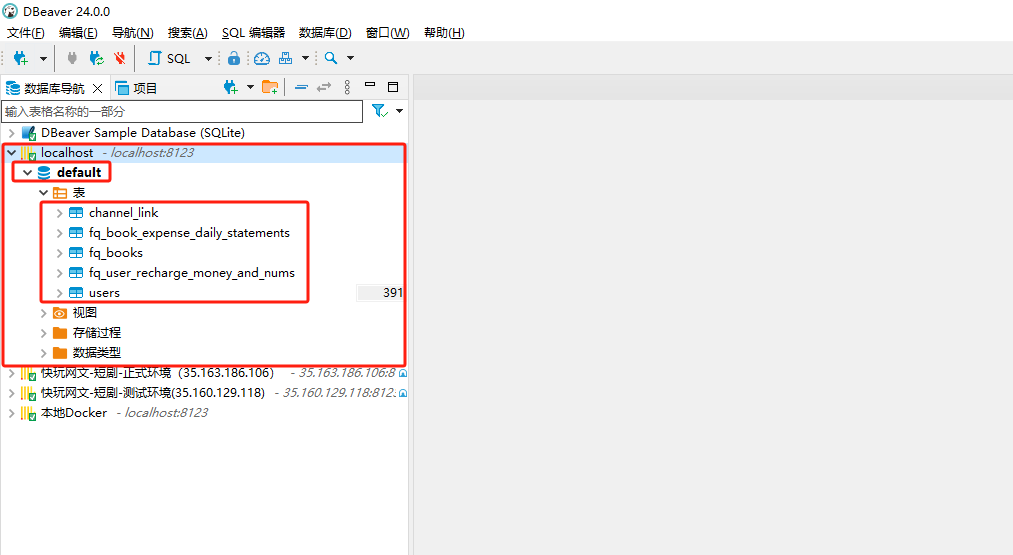
Task: Select the channel_link table
Action: point(123,213)
